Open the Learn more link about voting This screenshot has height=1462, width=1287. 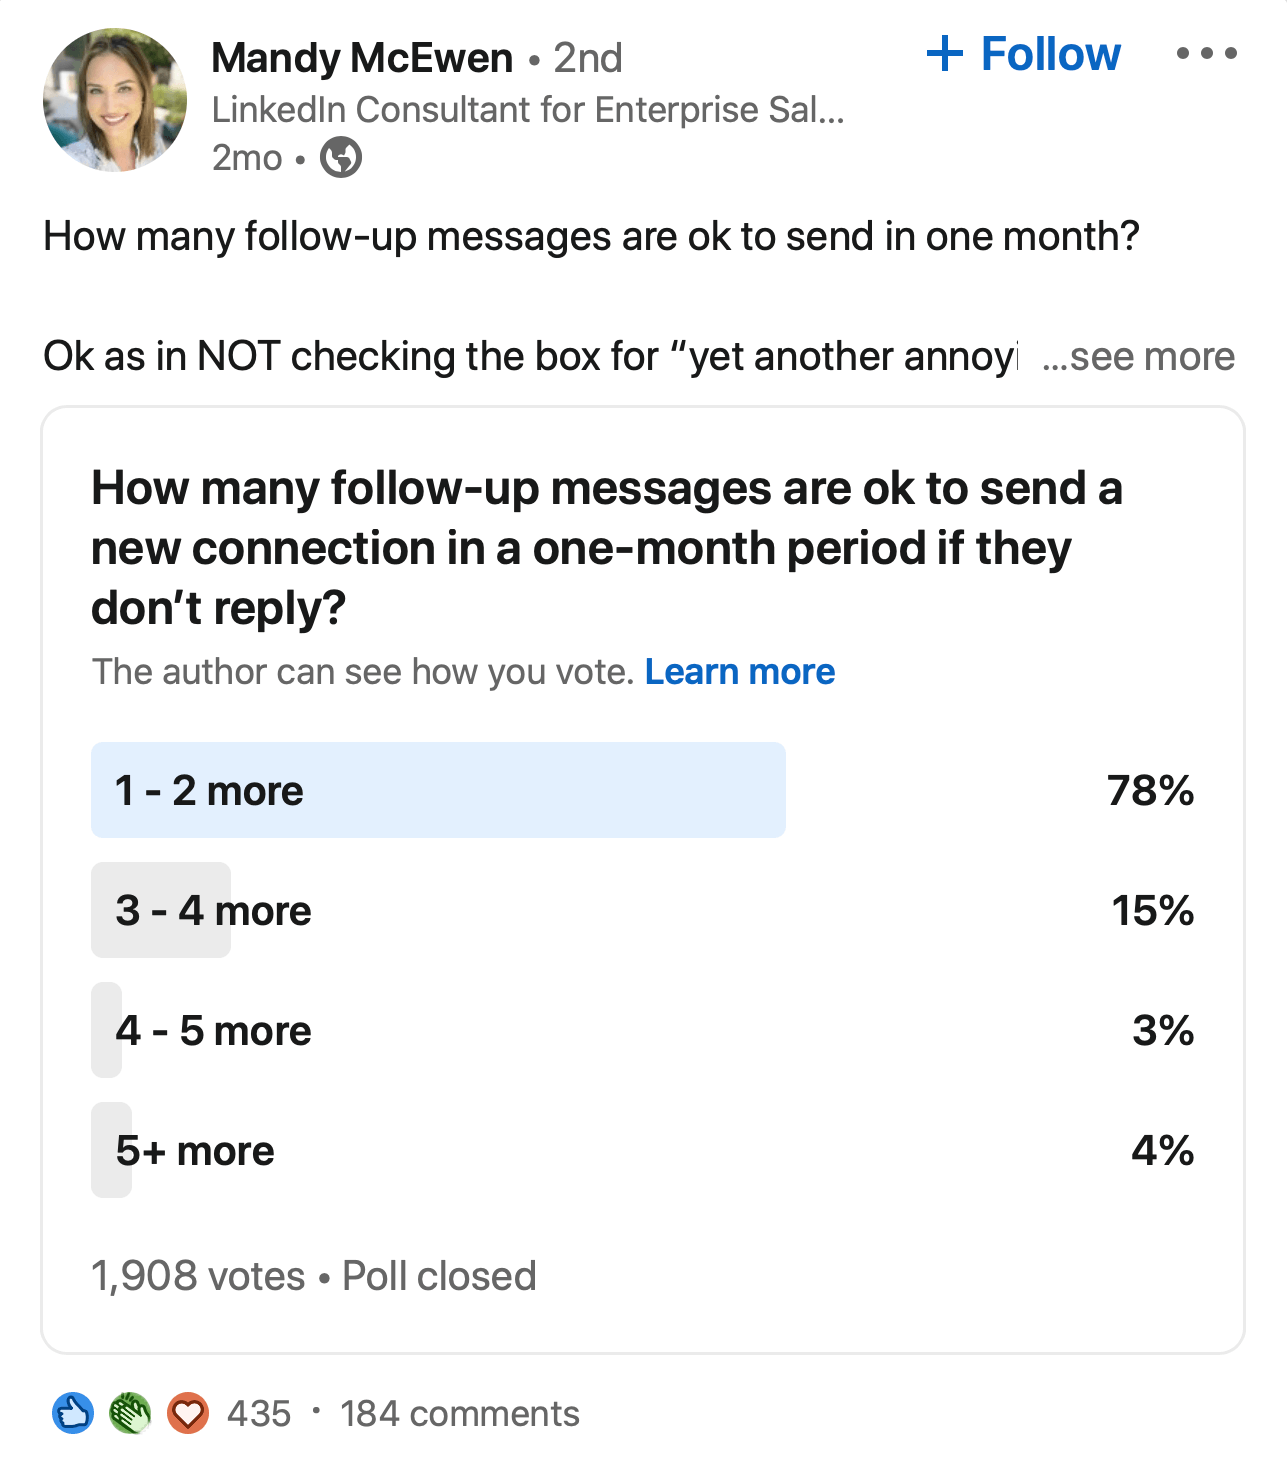[x=740, y=672]
